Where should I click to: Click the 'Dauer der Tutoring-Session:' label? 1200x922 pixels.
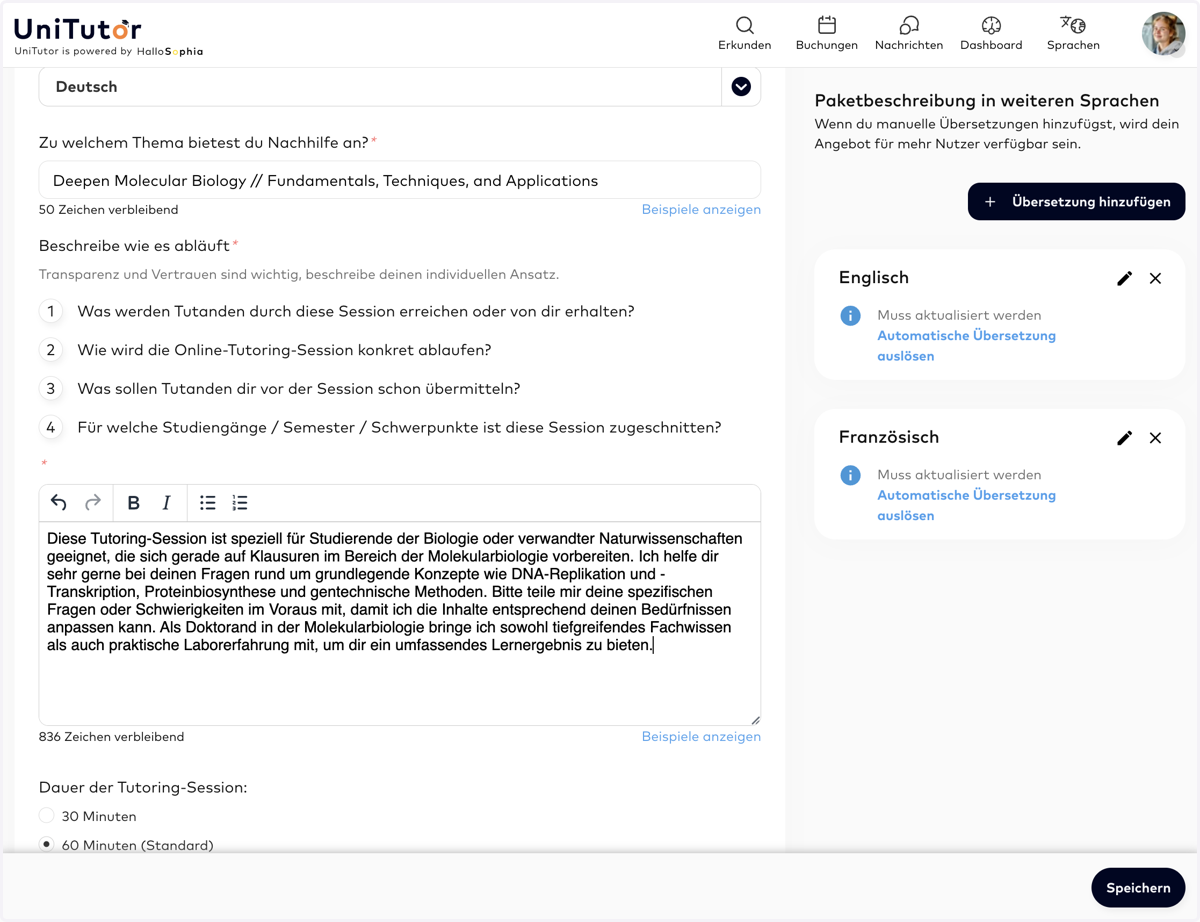[x=143, y=787]
